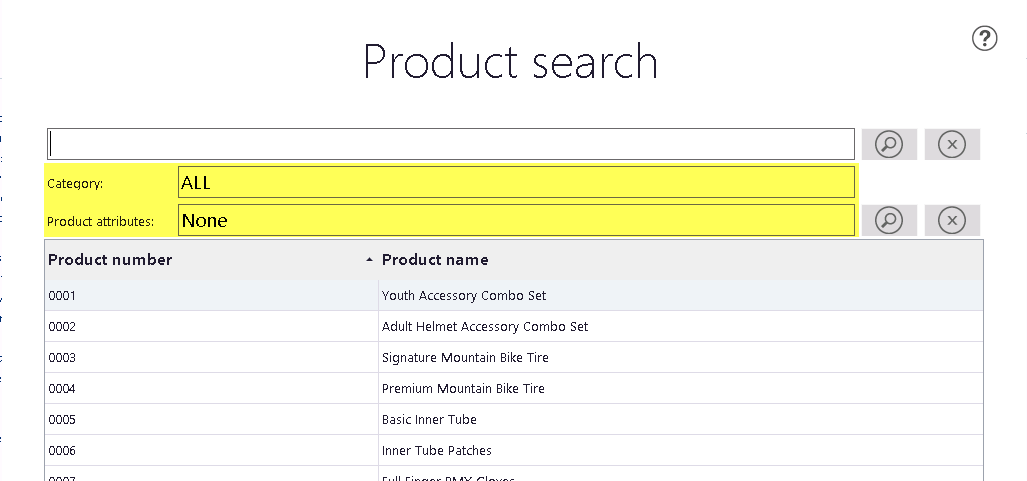
Task: Select the Signature Mountain Bike Tire product
Action: (x=465, y=358)
